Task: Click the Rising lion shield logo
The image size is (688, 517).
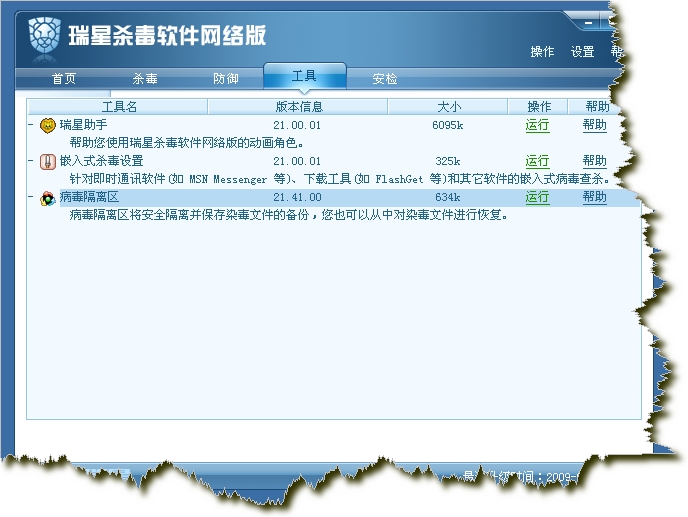Action: tap(44, 36)
